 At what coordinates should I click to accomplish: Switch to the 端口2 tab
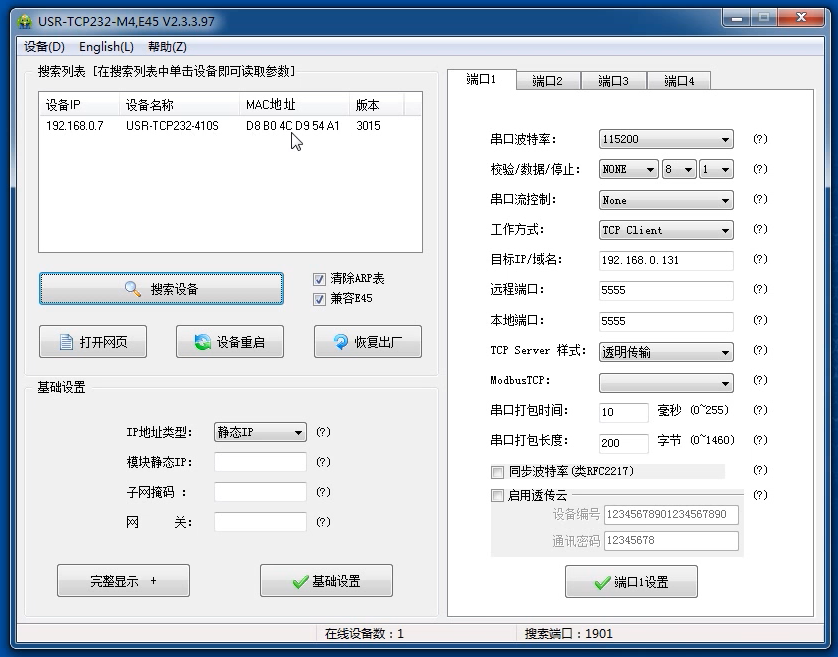pos(548,81)
